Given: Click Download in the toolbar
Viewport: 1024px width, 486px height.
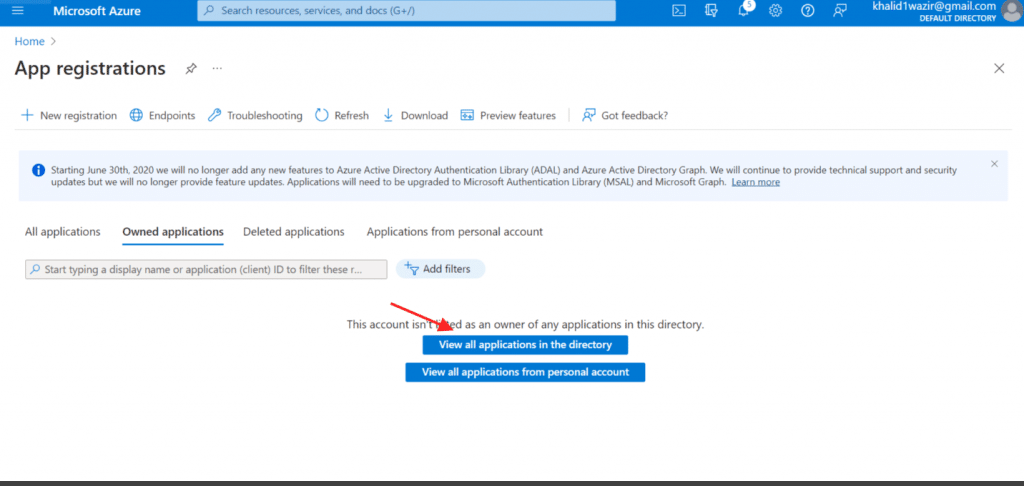Looking at the screenshot, I should point(415,116).
